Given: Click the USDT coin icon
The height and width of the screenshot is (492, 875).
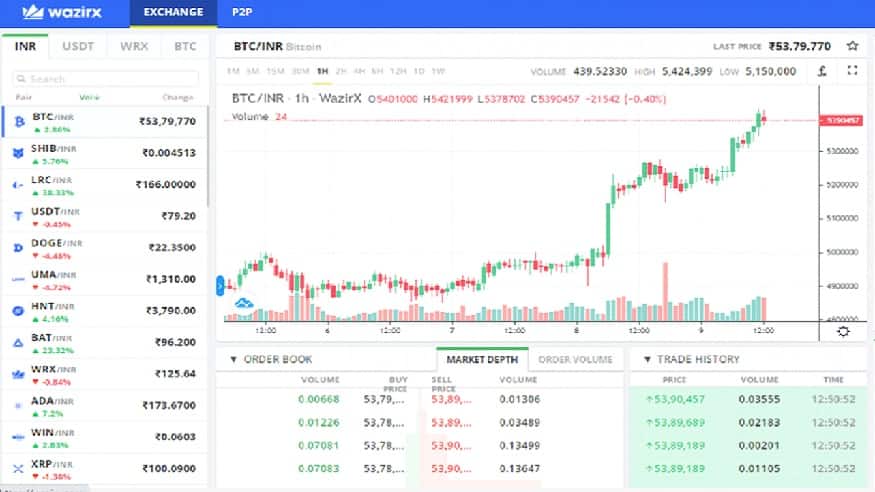Looking at the screenshot, I should point(18,216).
